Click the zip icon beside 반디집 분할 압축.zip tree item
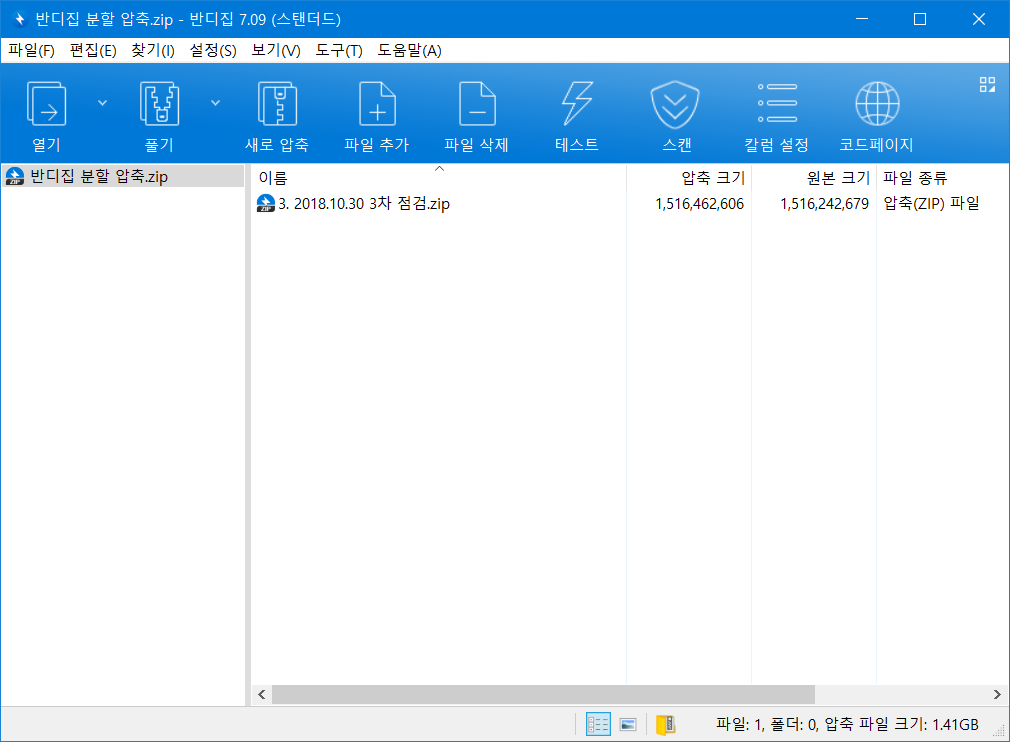Viewport: 1010px width, 742px height. pyautogui.click(x=15, y=176)
